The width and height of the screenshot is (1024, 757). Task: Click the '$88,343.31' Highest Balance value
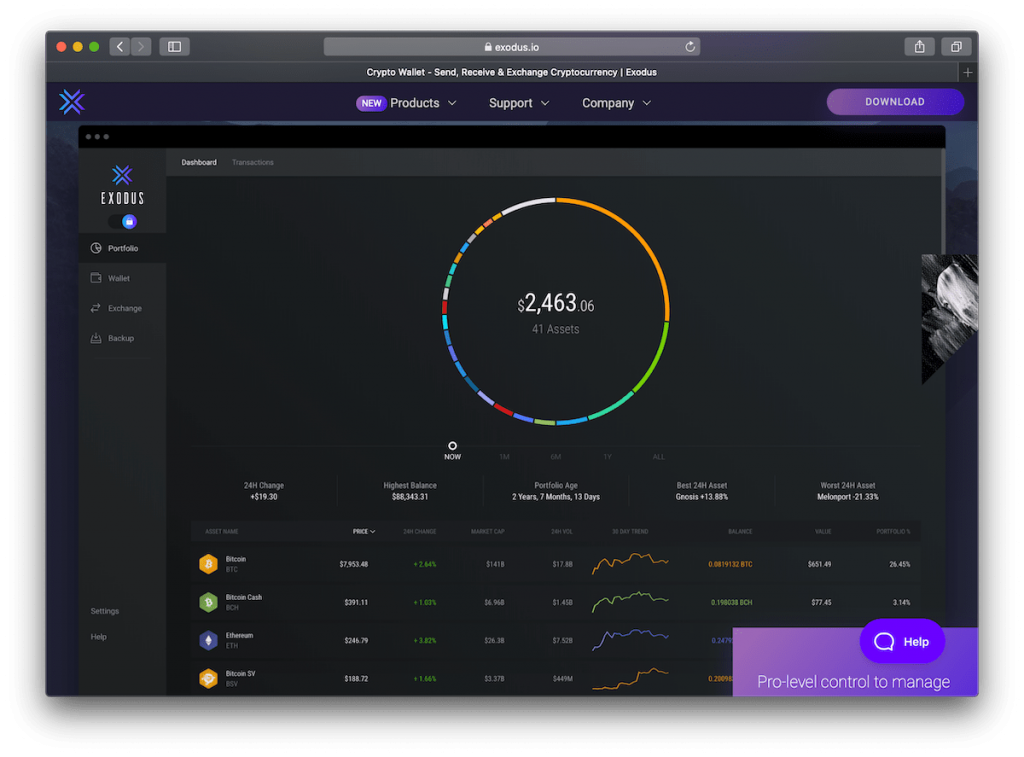tap(410, 497)
